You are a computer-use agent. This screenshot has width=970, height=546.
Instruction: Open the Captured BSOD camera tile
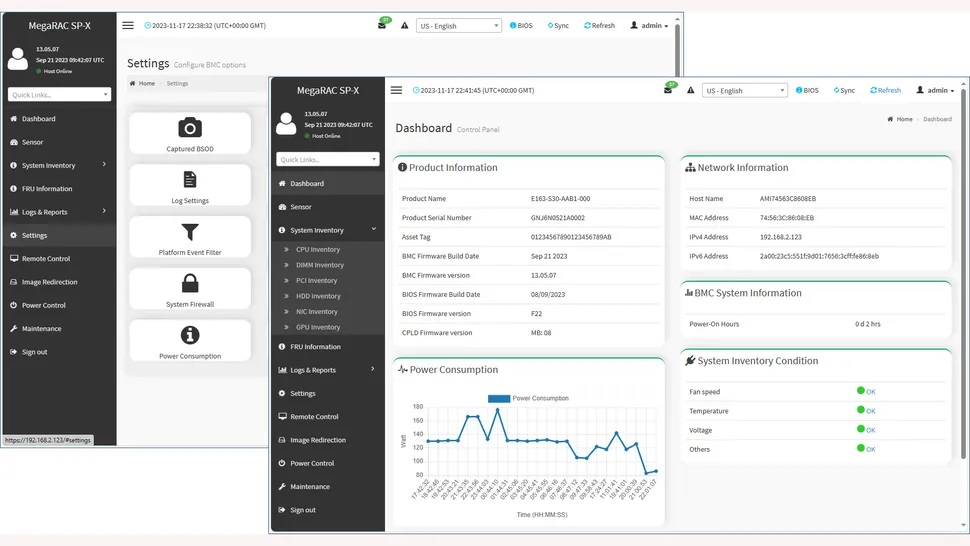click(190, 133)
